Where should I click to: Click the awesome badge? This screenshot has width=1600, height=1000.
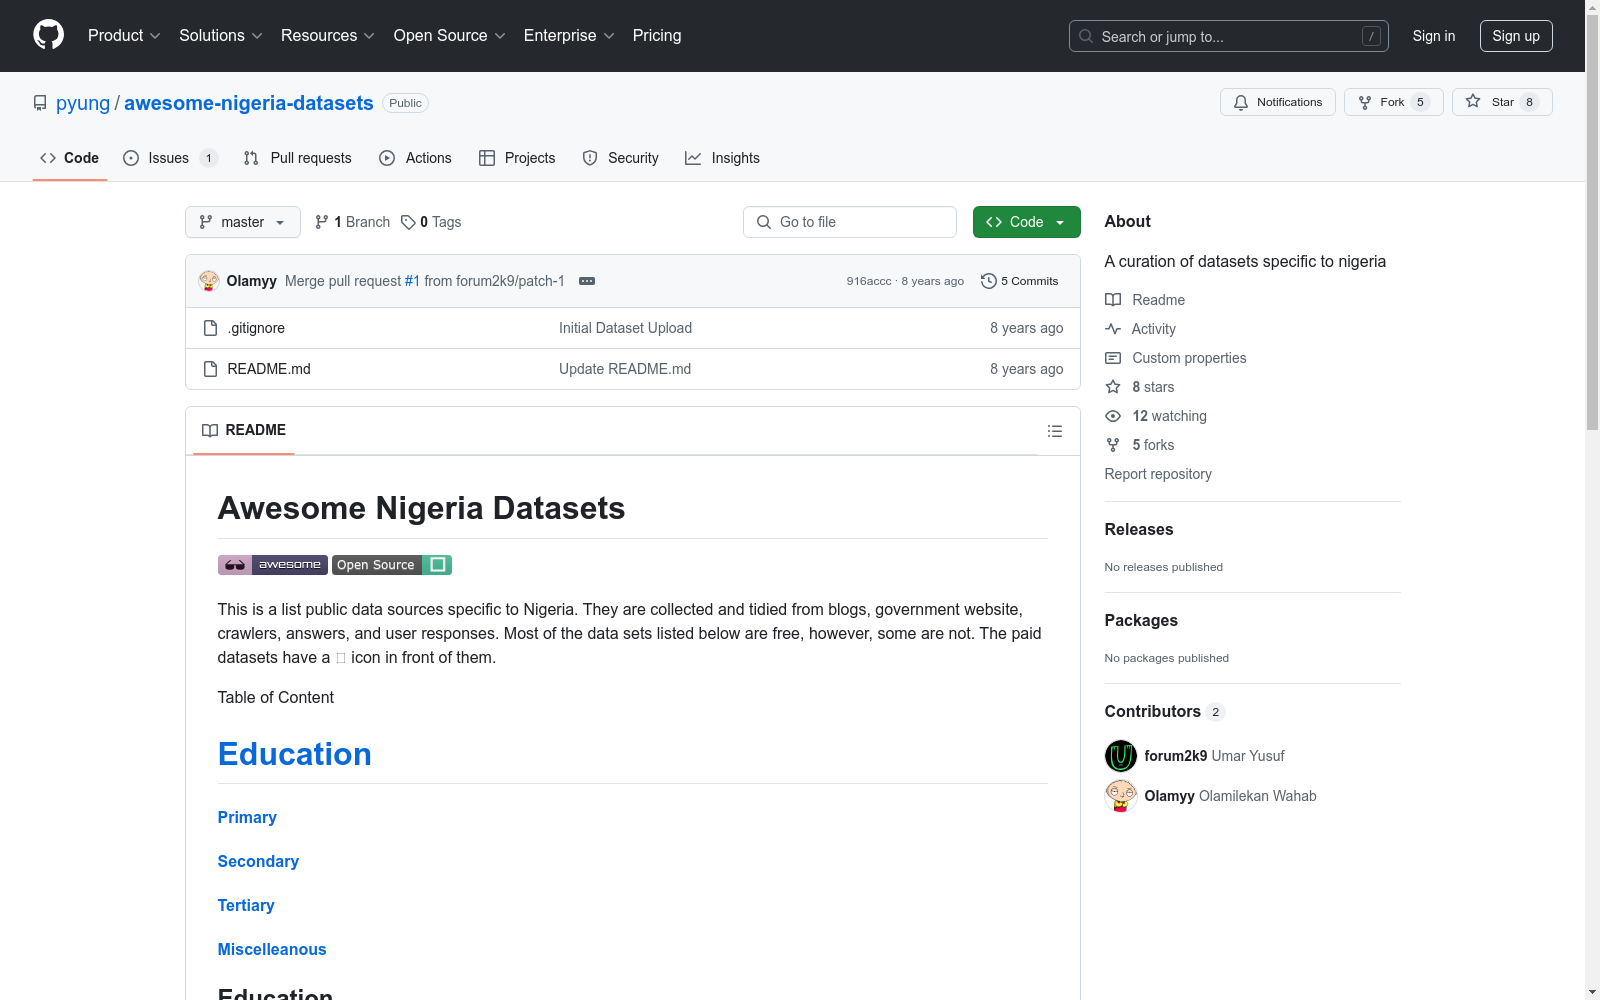(x=273, y=565)
